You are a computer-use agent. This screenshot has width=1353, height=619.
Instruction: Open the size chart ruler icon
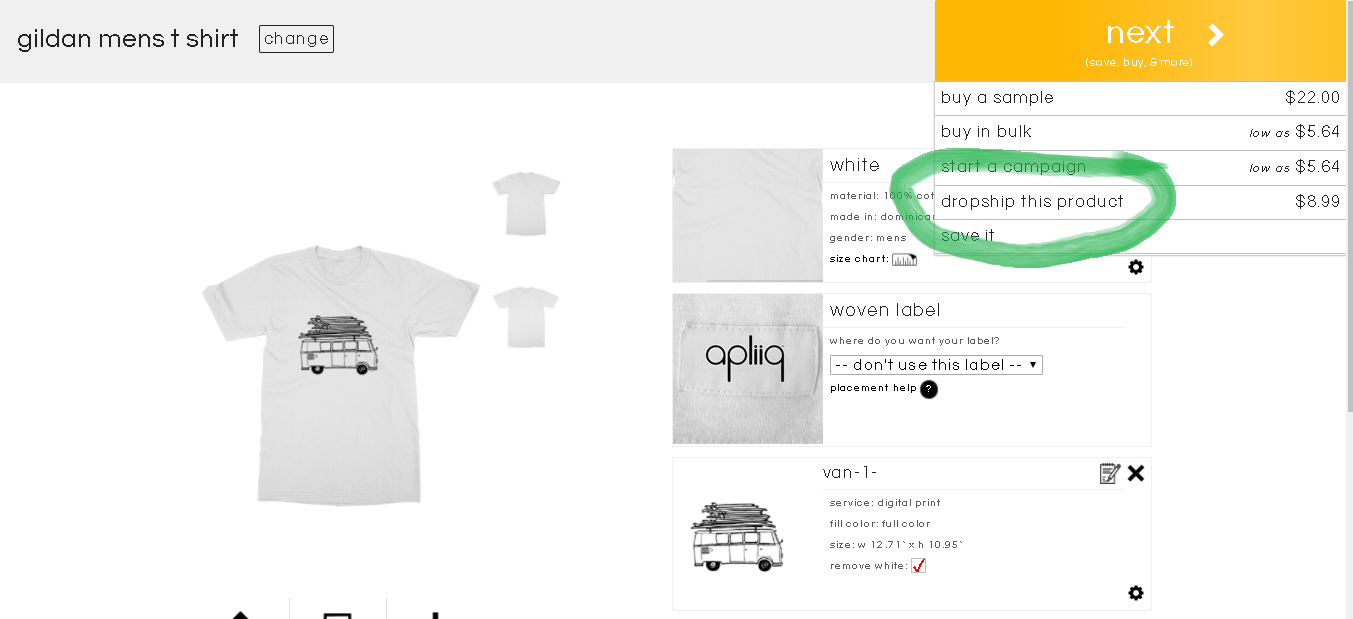(904, 260)
